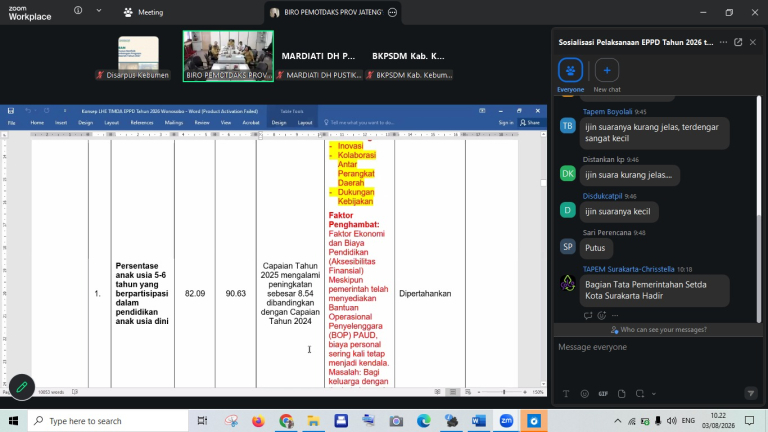Click the table cell value 82.09

point(195,293)
